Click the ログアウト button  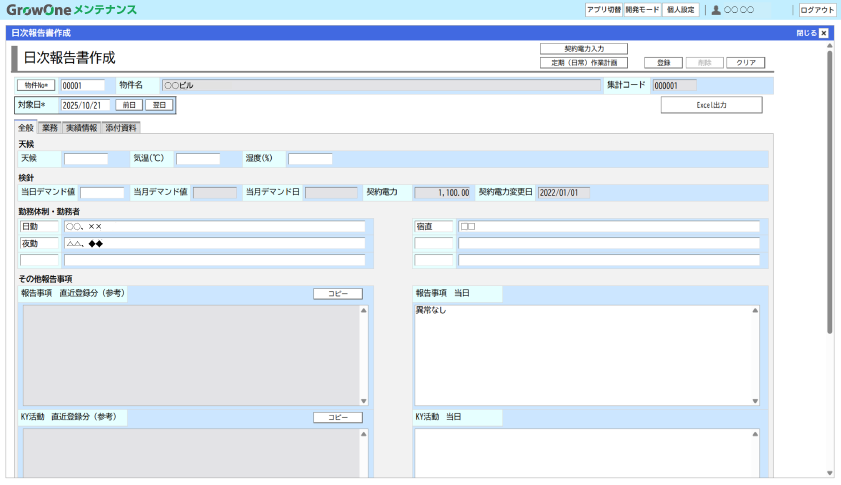(x=817, y=10)
